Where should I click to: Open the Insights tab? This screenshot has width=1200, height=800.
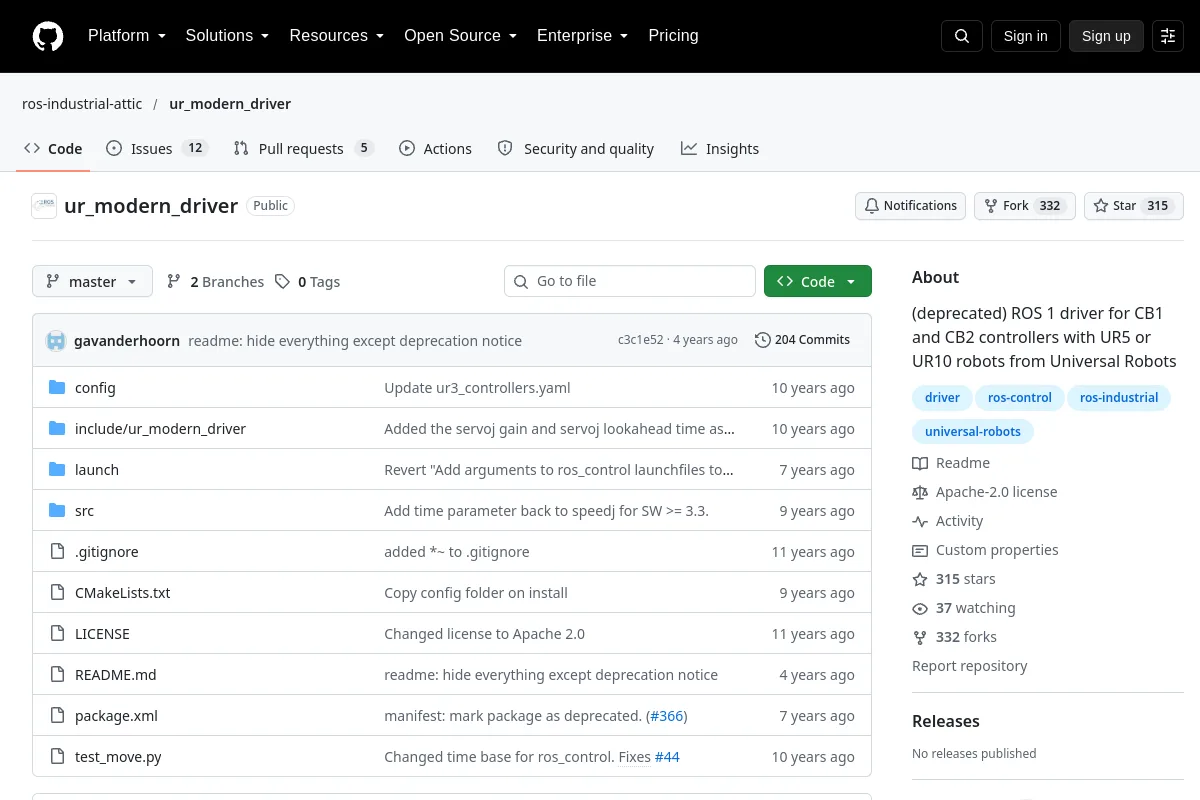pos(720,149)
